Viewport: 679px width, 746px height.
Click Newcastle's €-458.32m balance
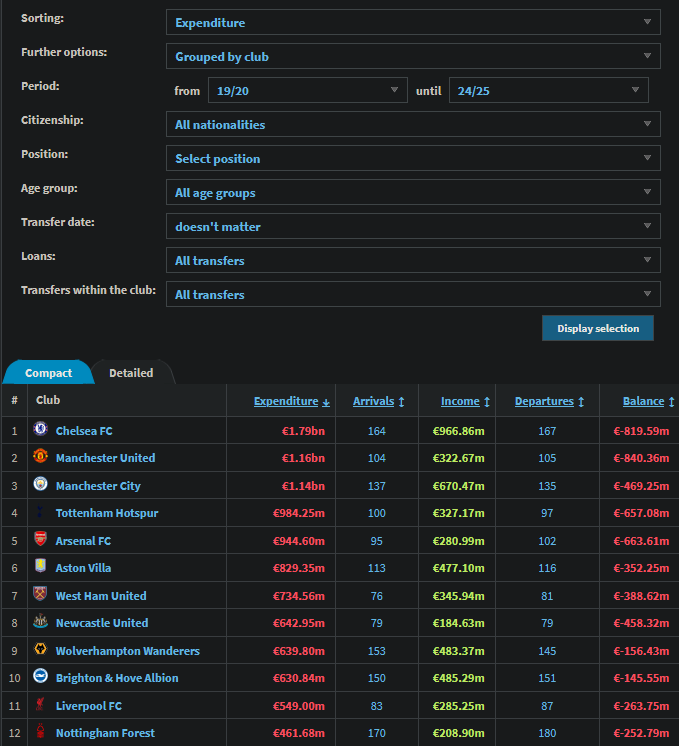tap(641, 623)
